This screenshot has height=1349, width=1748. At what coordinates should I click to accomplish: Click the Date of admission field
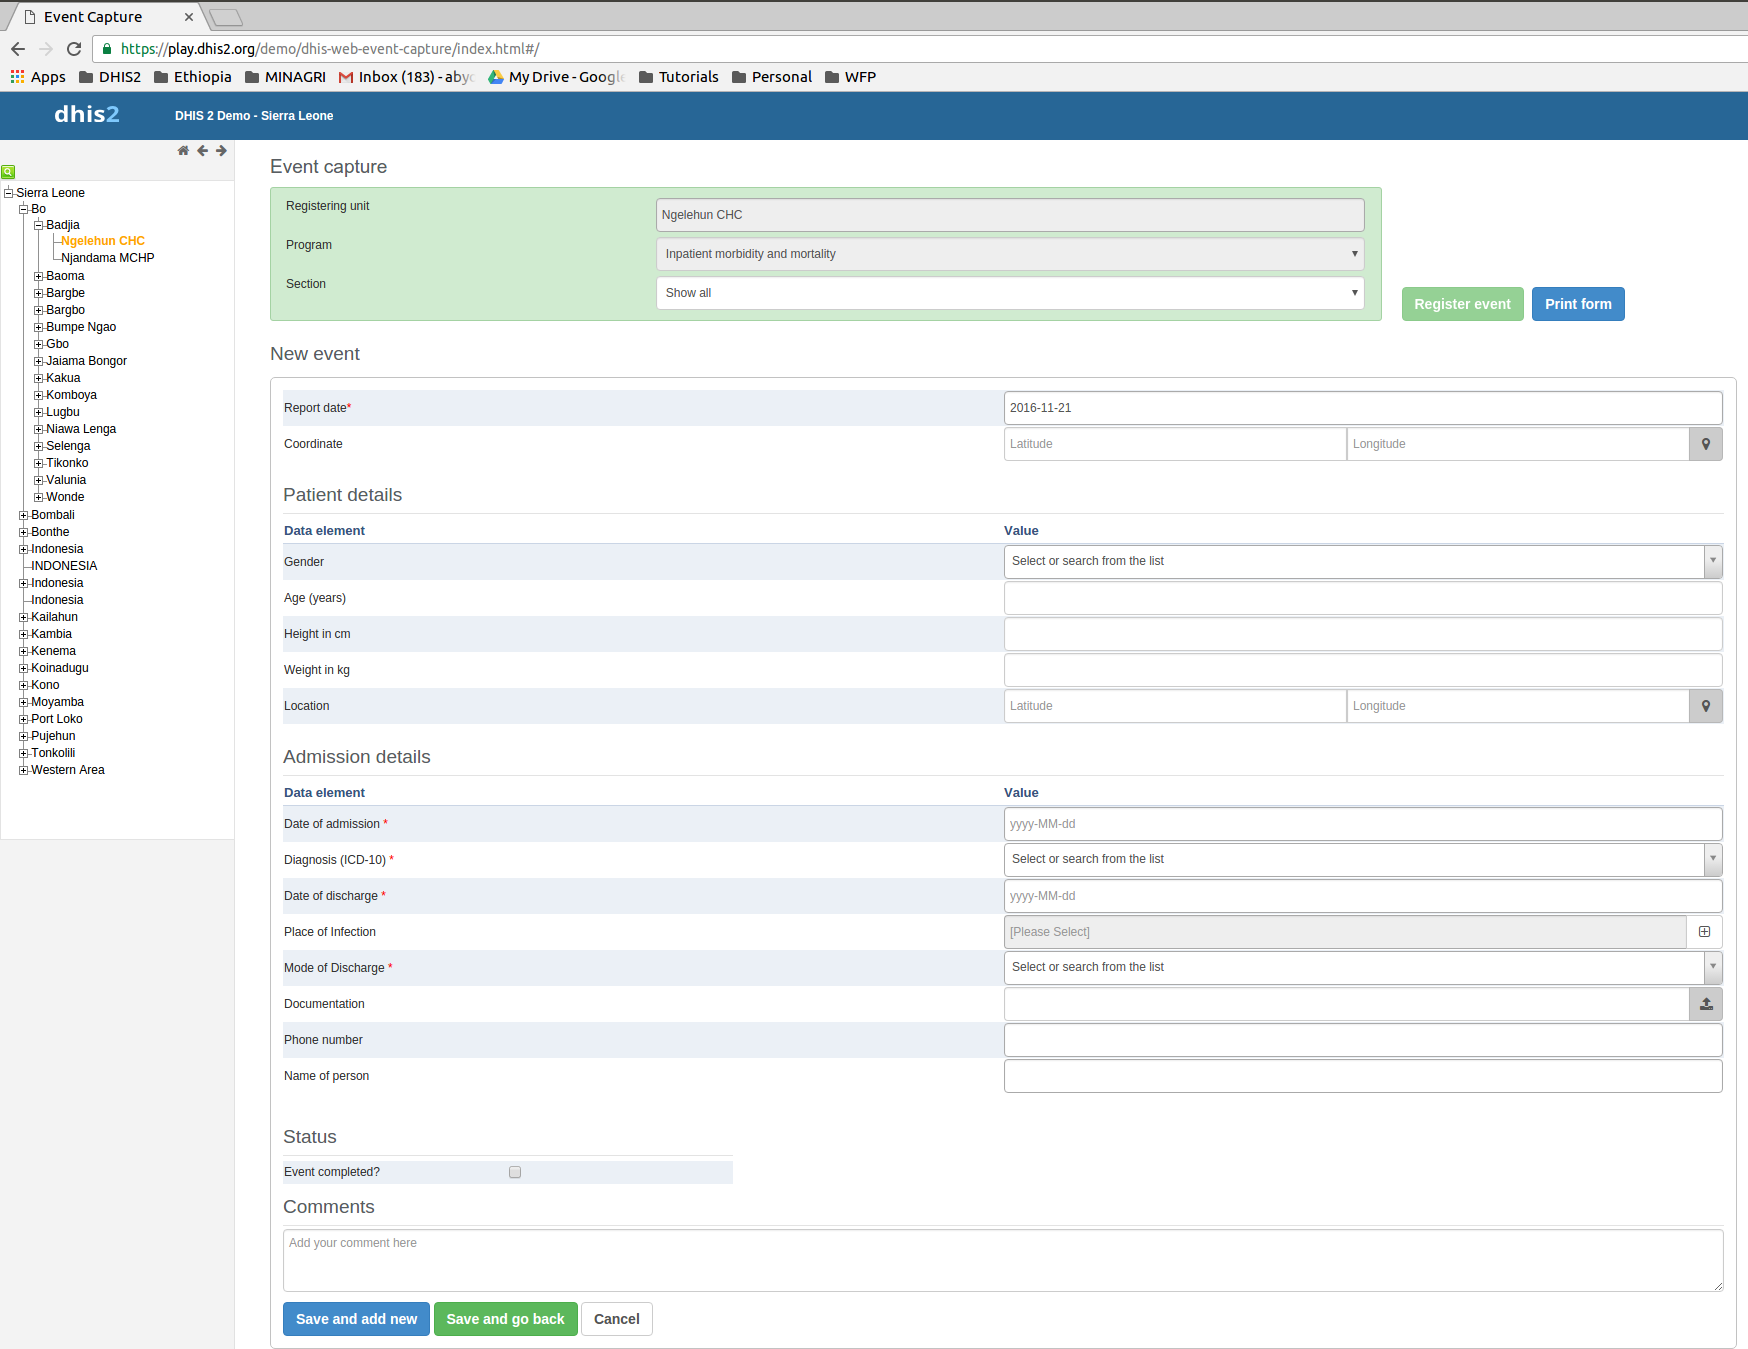click(x=1362, y=824)
